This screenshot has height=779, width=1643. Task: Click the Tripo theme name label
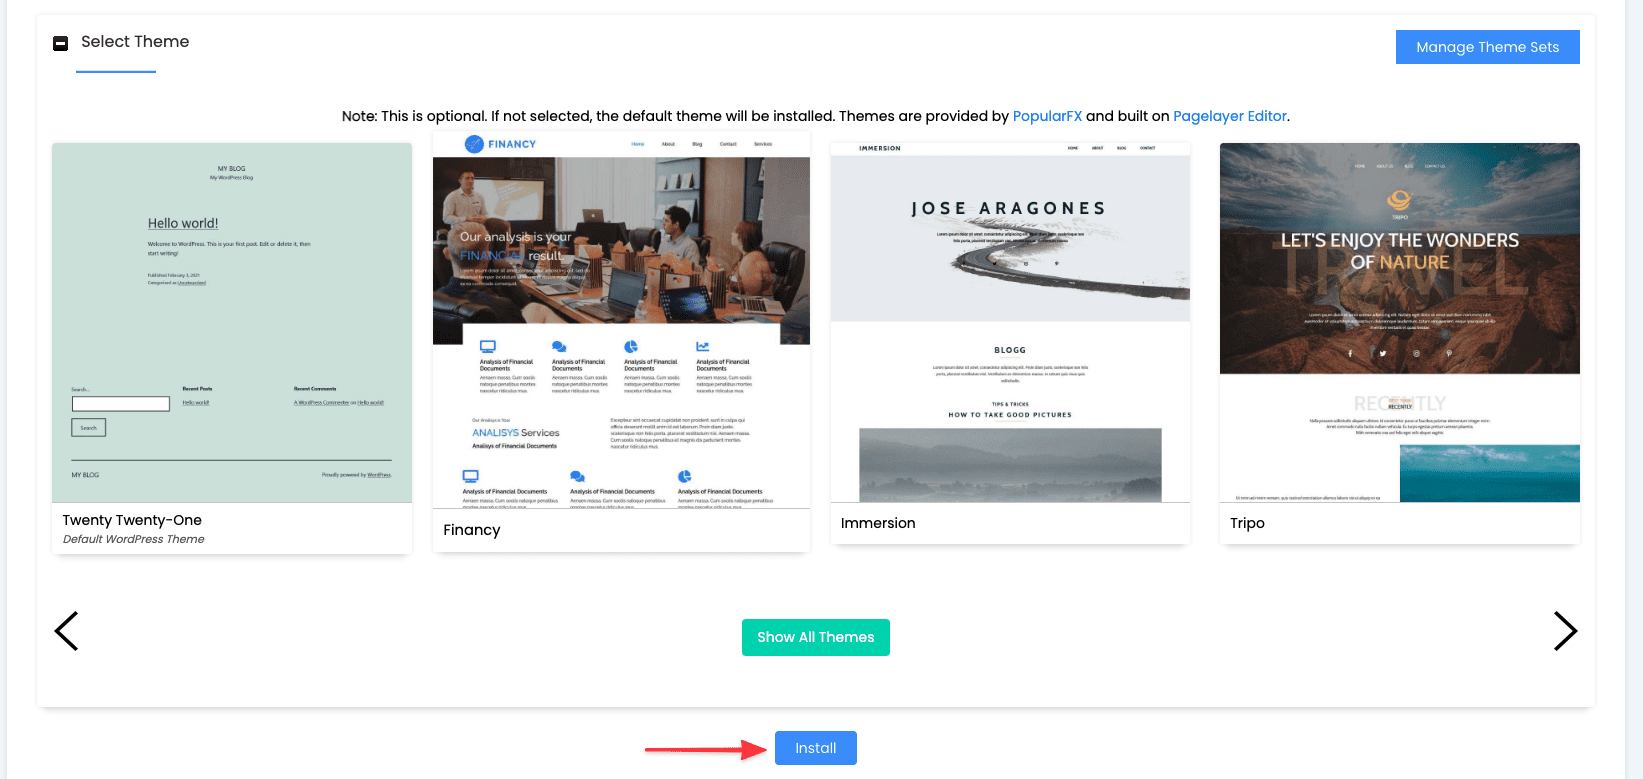(1247, 523)
